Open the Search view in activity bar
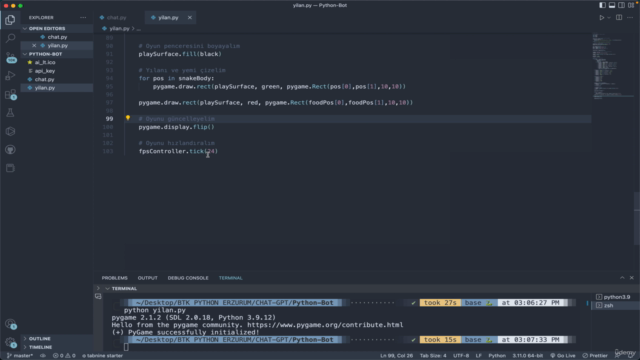 pyautogui.click(x=10, y=38)
